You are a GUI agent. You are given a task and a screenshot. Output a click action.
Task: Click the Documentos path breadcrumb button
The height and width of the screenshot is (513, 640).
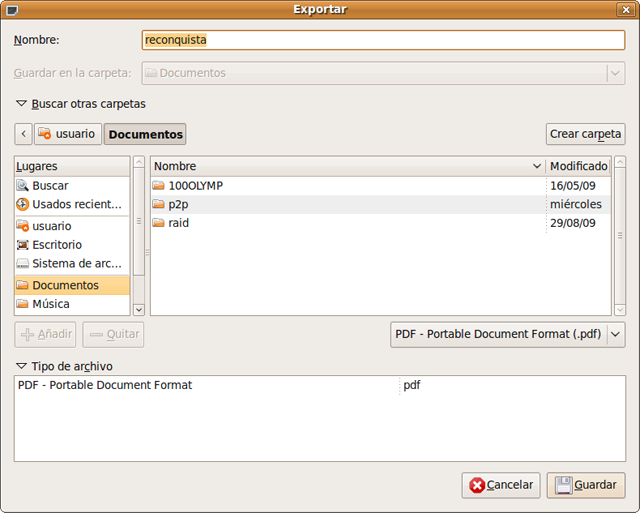coord(145,134)
